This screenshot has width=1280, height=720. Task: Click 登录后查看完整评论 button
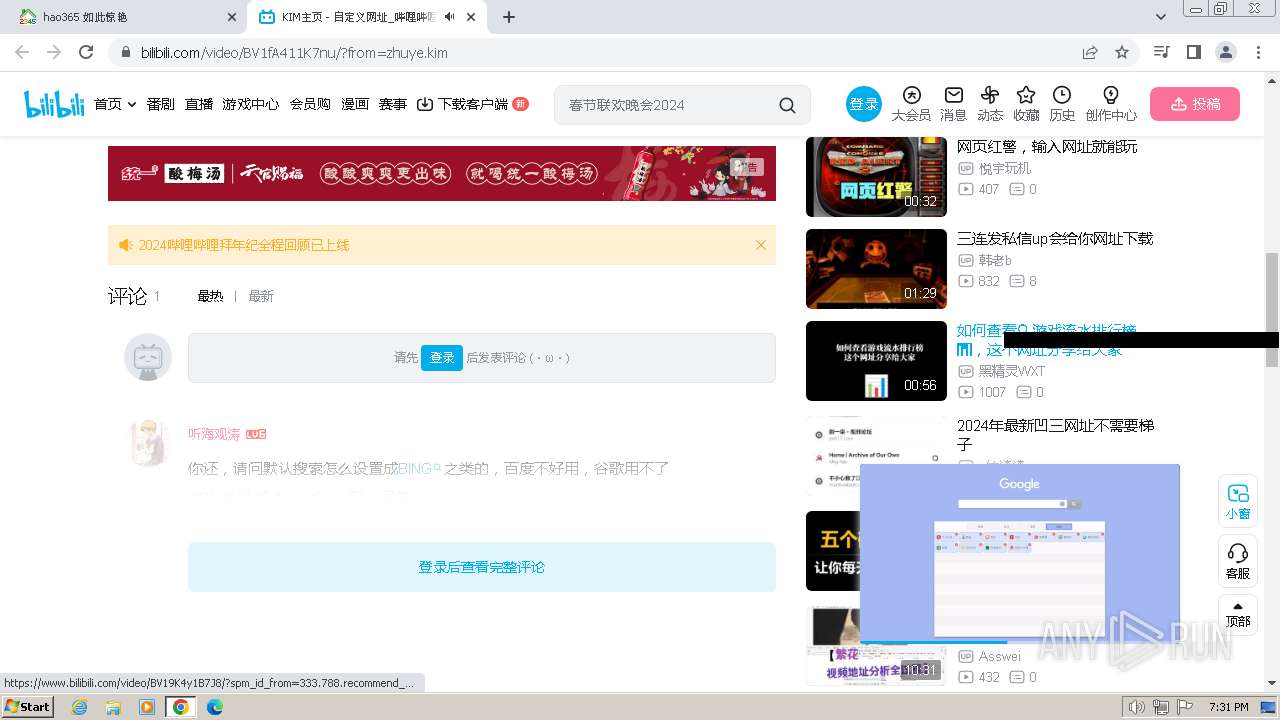[x=482, y=567]
